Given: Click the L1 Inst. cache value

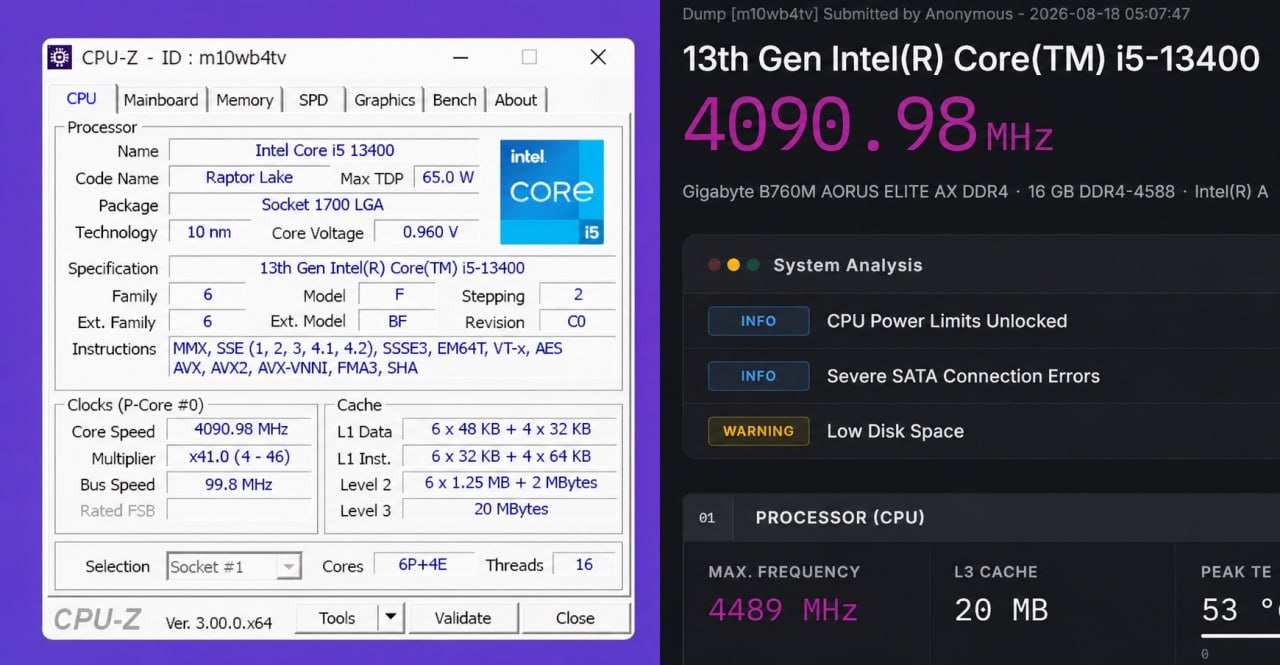Looking at the screenshot, I should click(x=510, y=457).
